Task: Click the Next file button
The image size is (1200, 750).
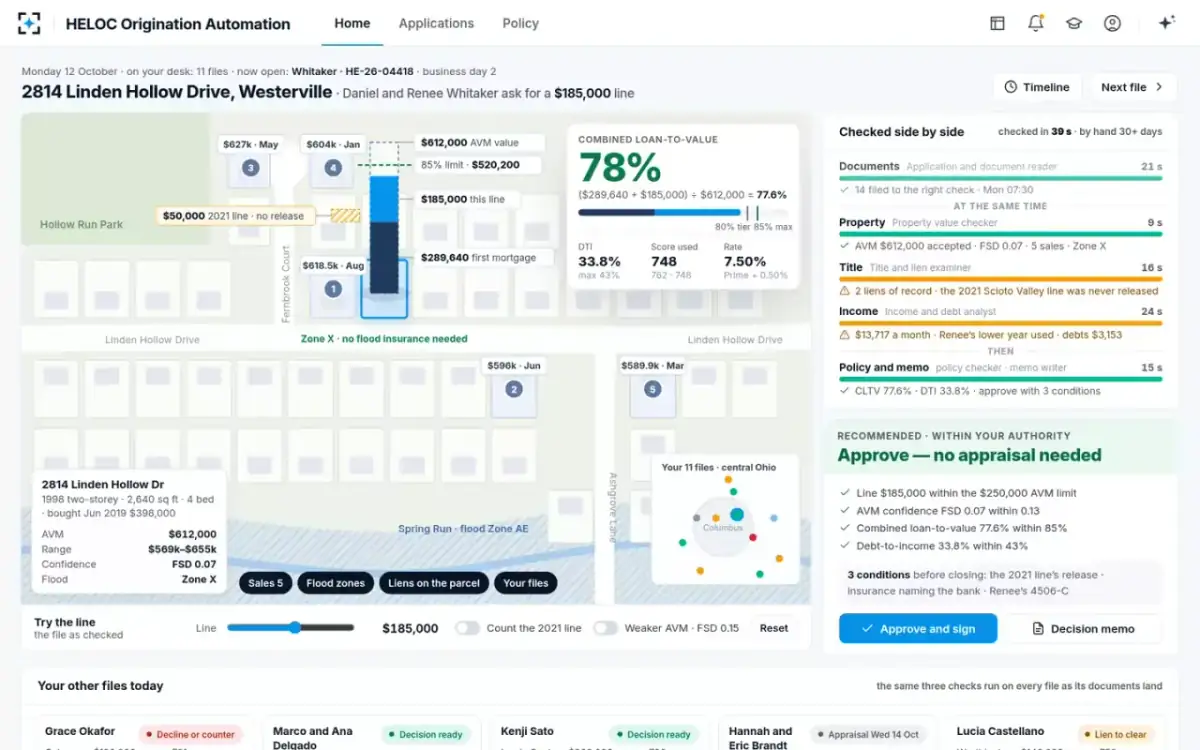Action: pos(1133,87)
